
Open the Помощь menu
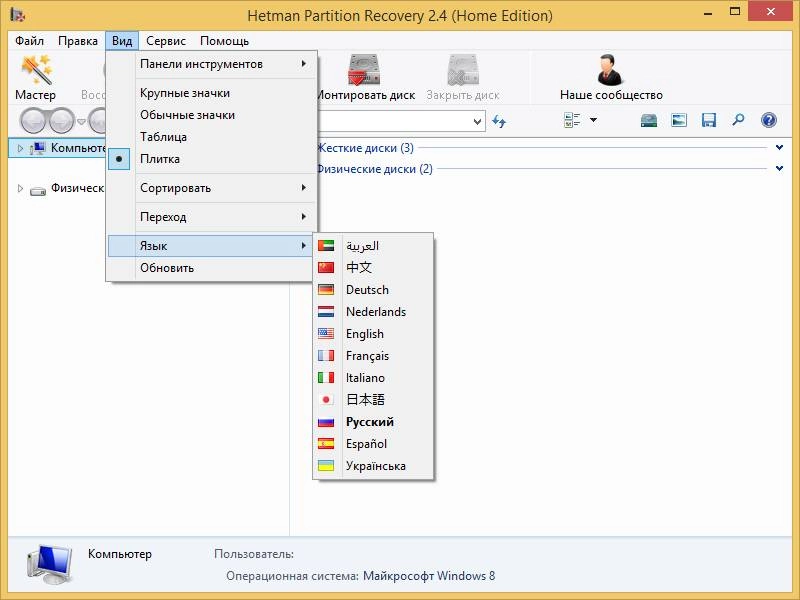click(x=224, y=41)
